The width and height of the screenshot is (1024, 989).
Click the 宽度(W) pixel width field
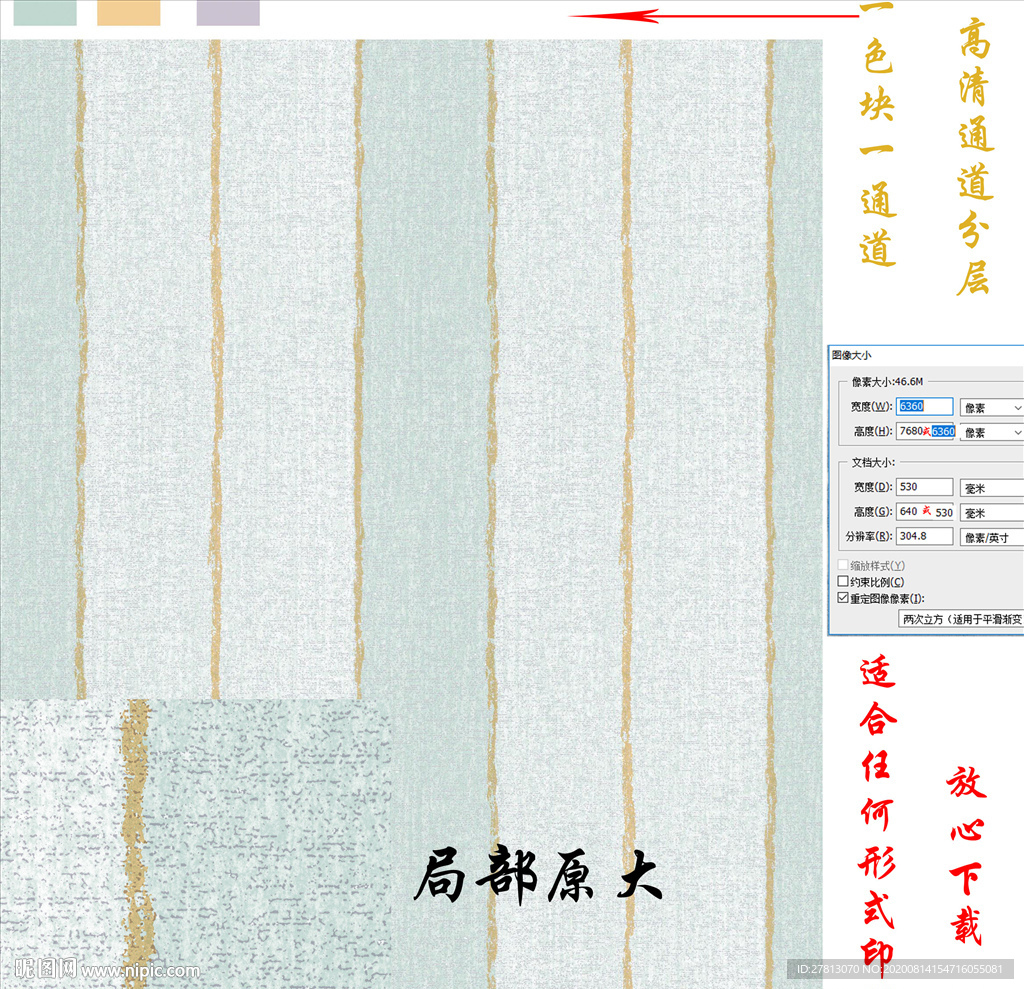tap(924, 406)
